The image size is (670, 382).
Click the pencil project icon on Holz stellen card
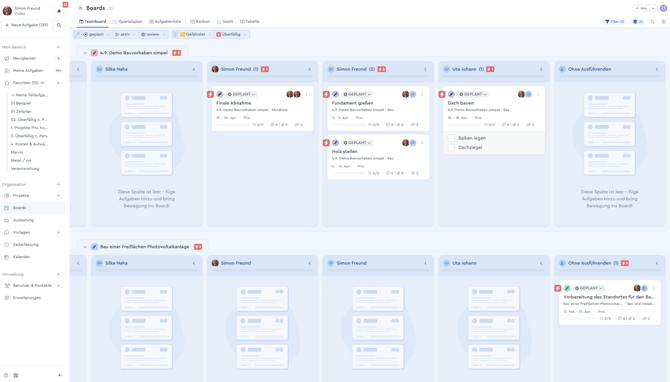[x=335, y=143]
